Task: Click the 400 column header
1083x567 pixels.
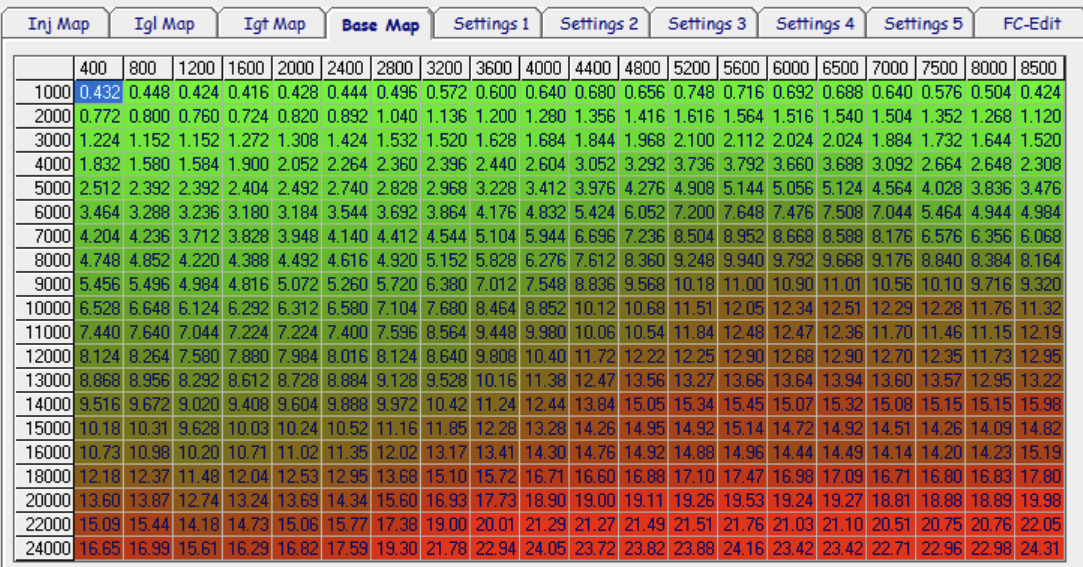Action: coord(99,69)
